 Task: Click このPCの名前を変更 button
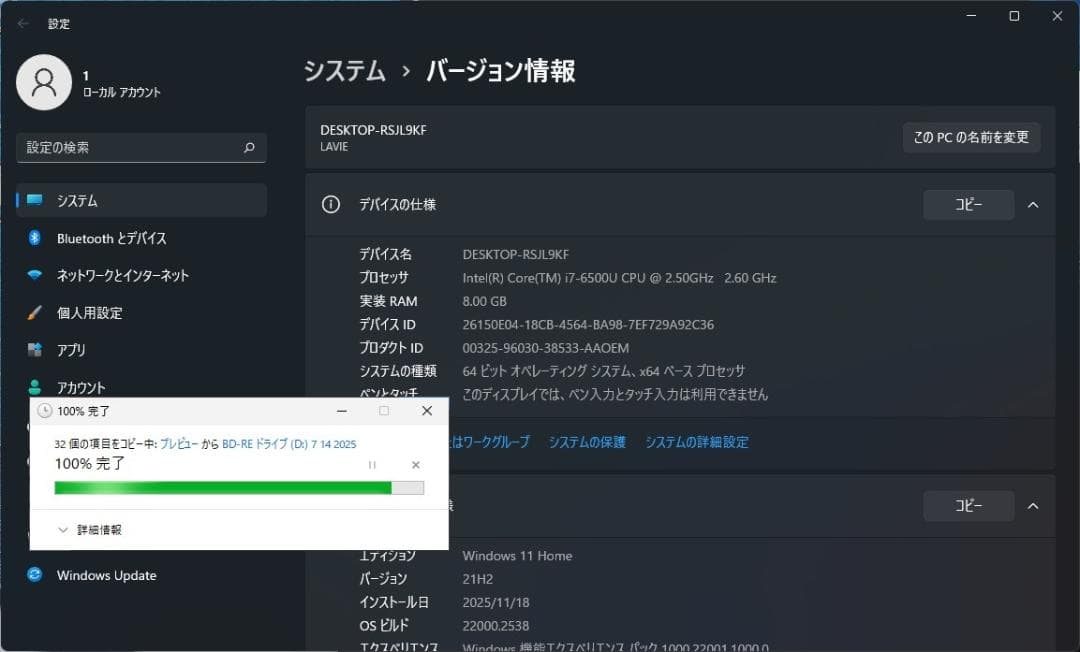click(x=971, y=138)
